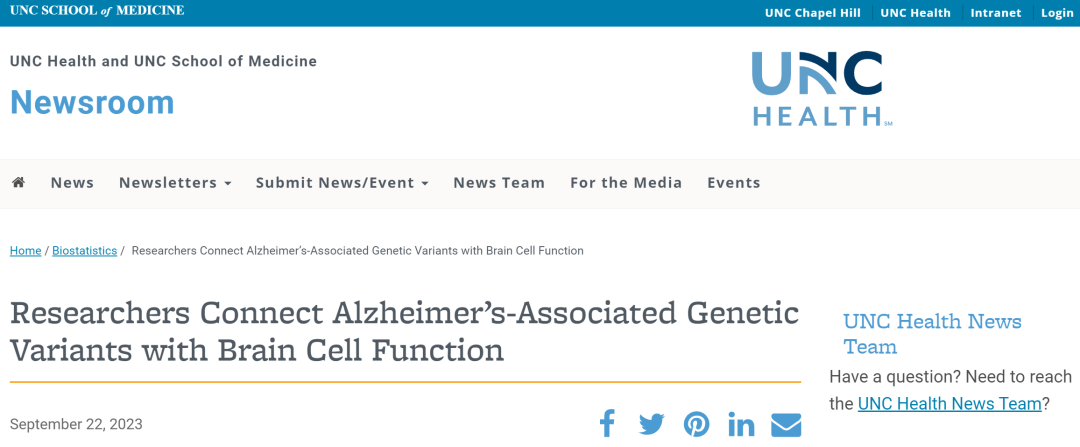Viewport: 1080px width, 447px height.
Task: Open the News menu item
Action: pyautogui.click(x=72, y=183)
